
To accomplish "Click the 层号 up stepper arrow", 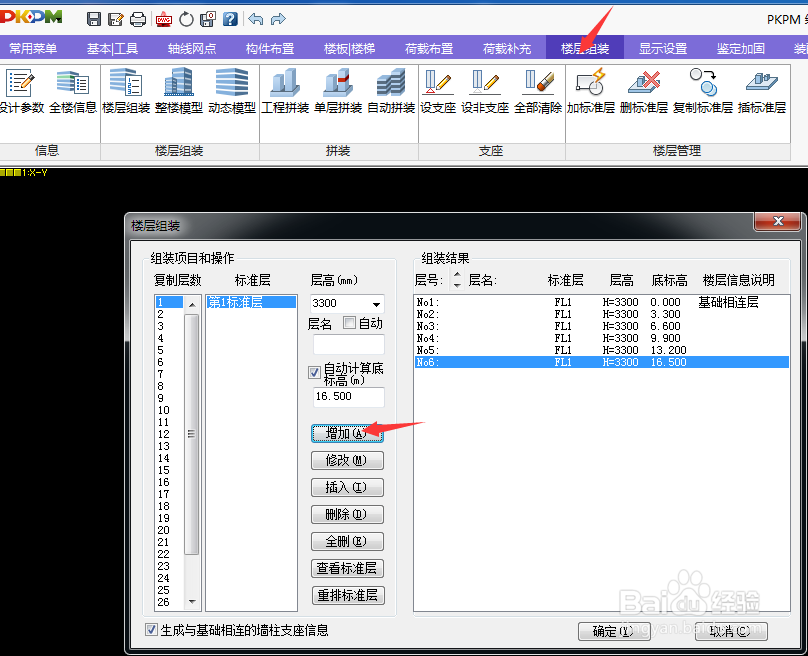I will point(457,274).
